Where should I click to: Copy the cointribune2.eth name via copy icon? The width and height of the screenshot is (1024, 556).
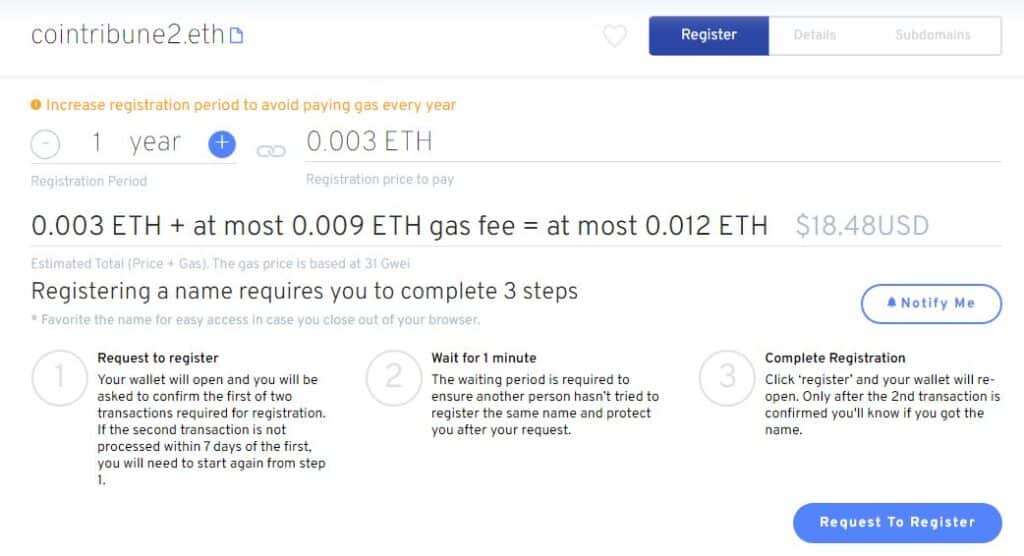[x=236, y=35]
